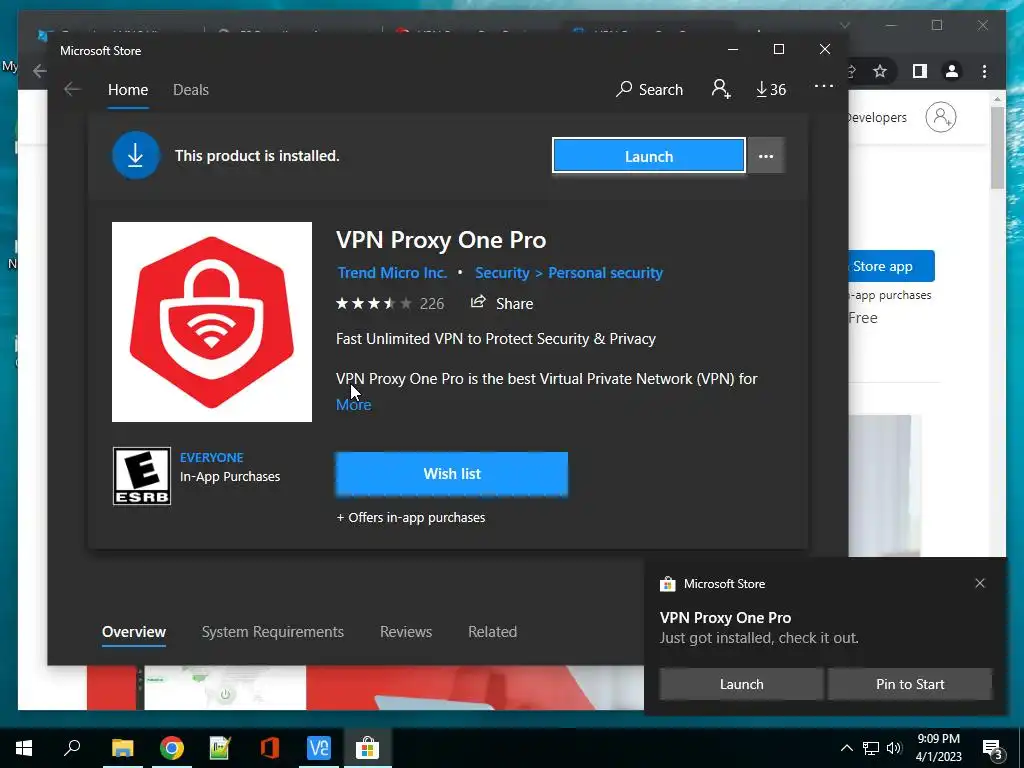Viewport: 1024px width, 768px height.
Task: Open the clock showing 9:09 PM
Action: coord(938,748)
